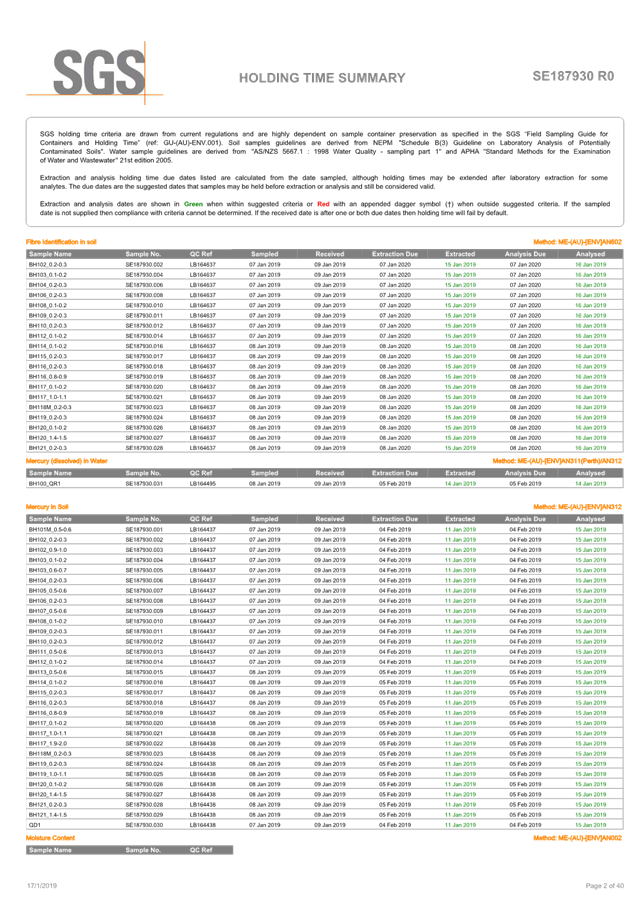This screenshot has width=638, height=903.
Task: Click 'Analysed' header in Fibre Identification table
Action: [x=590, y=254]
